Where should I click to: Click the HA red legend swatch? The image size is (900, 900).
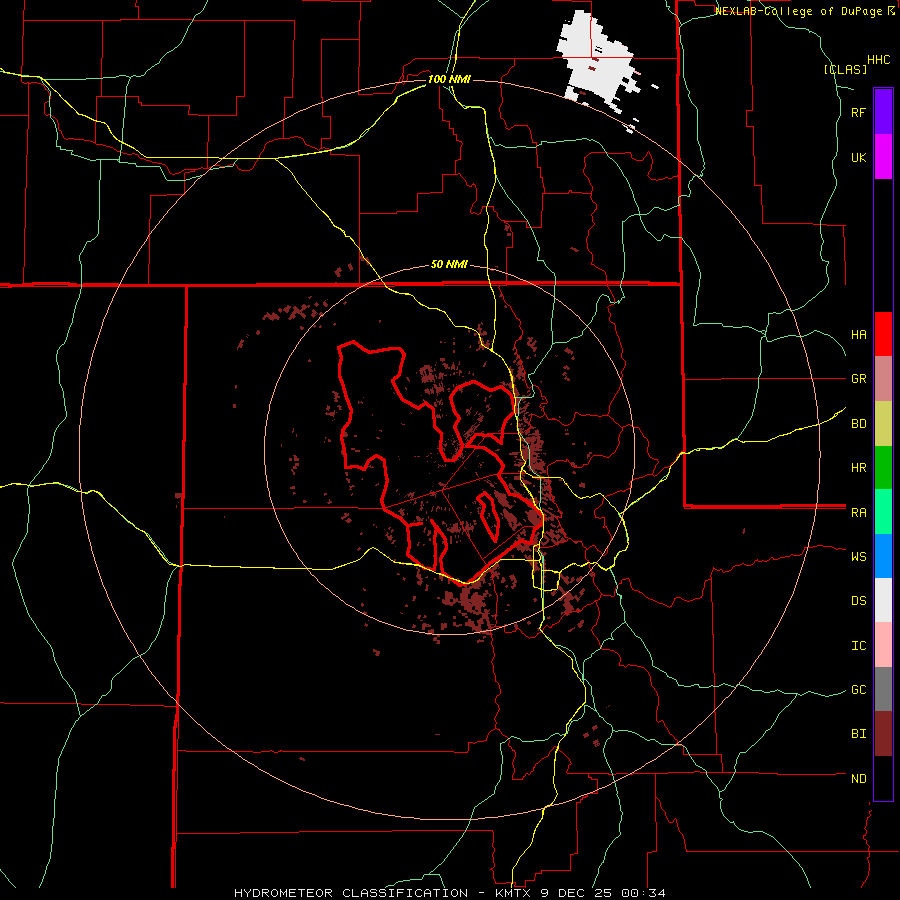(x=883, y=334)
